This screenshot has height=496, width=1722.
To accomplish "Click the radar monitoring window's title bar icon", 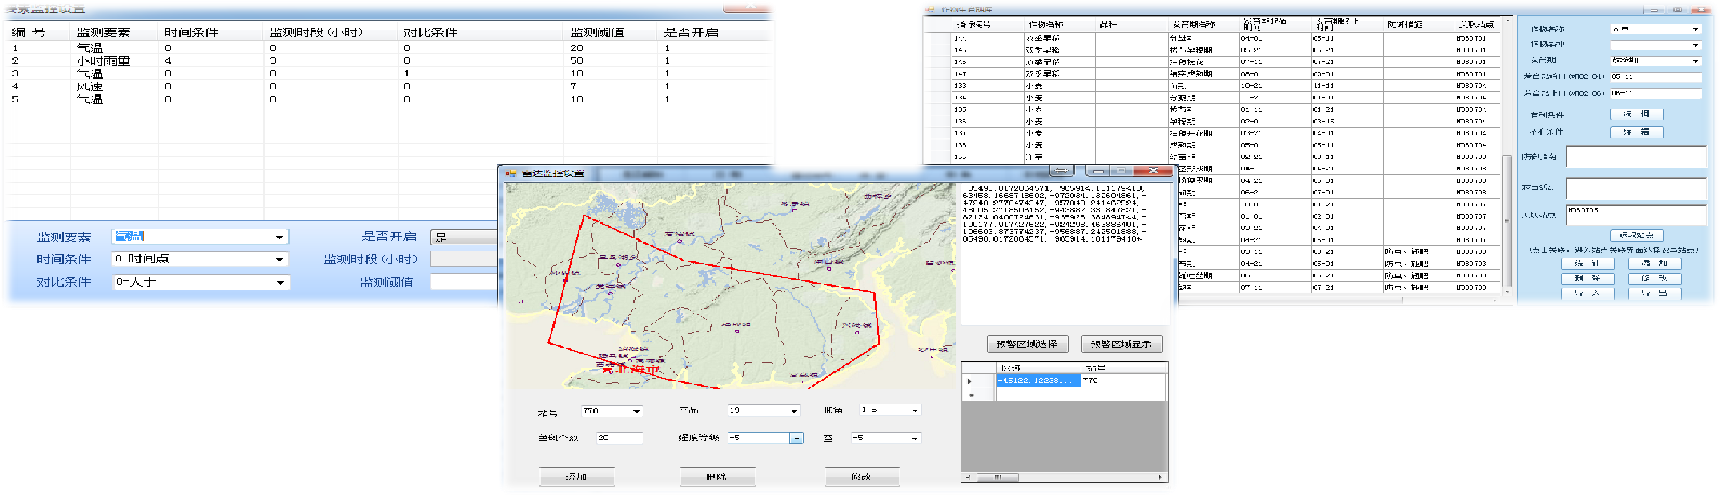I will [511, 173].
